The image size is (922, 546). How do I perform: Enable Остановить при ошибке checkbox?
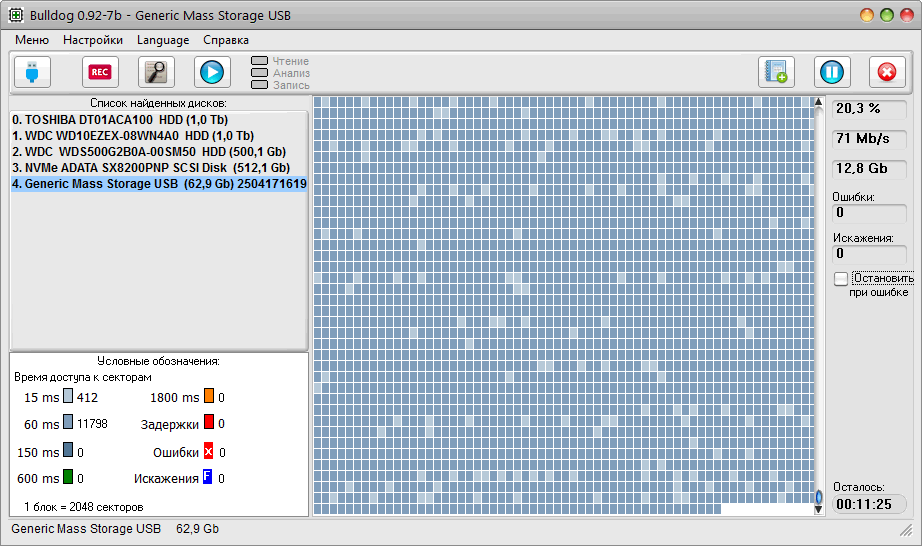click(x=841, y=279)
